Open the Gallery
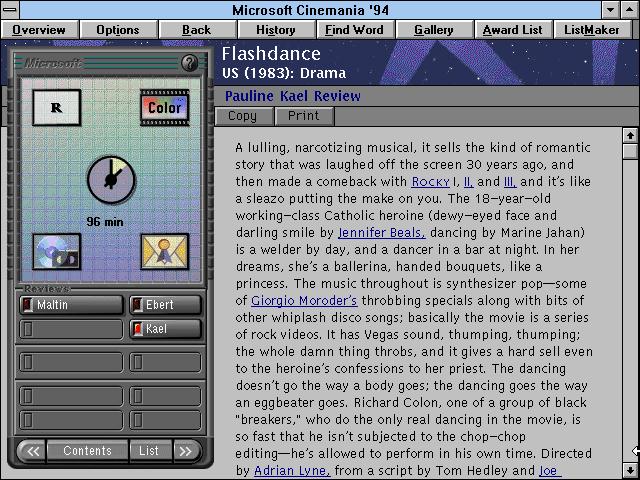Image resolution: width=640 pixels, height=480 pixels. (433, 30)
